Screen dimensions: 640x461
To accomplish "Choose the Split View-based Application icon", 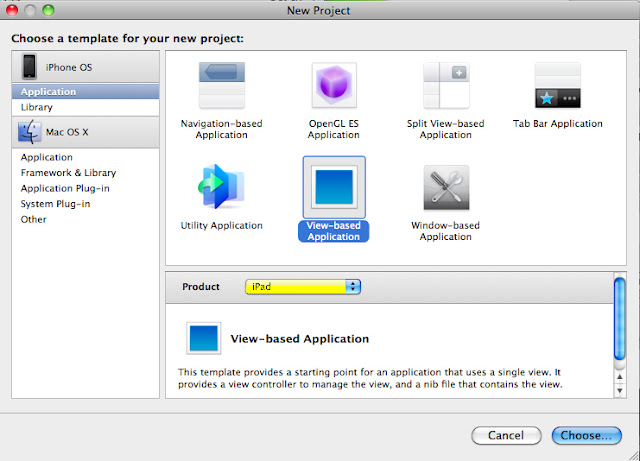I will click(446, 85).
